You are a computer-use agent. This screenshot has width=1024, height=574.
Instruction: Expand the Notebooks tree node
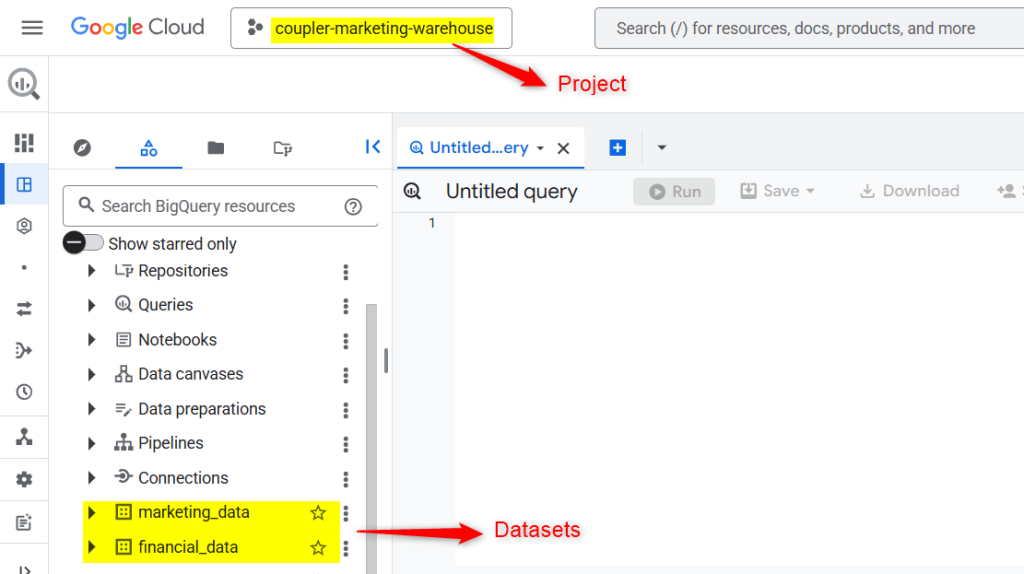coord(91,340)
